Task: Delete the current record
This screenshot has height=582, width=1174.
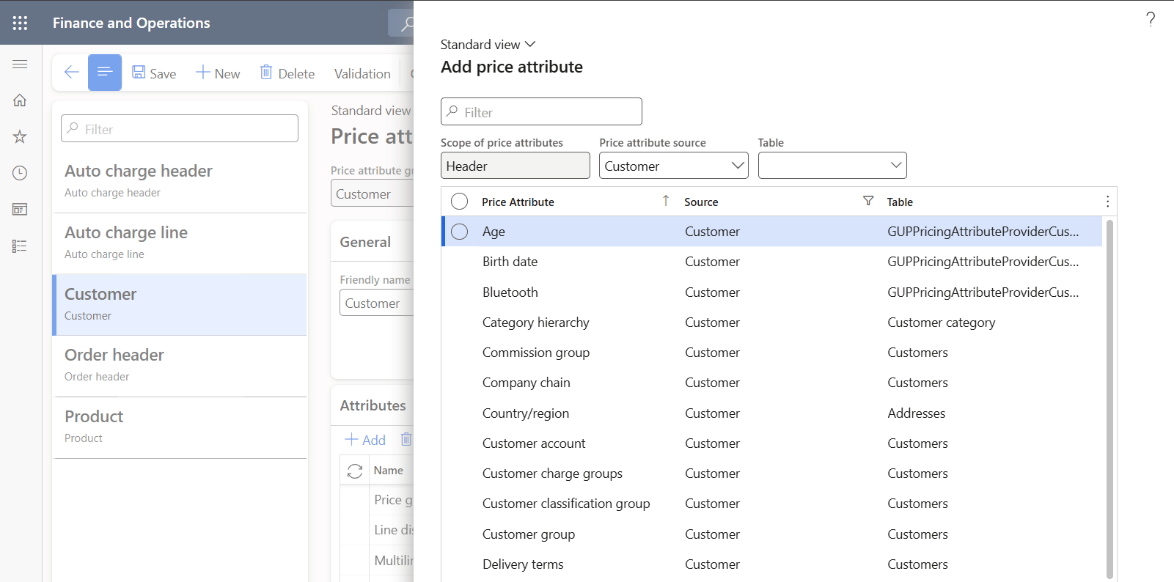Action: pos(287,73)
